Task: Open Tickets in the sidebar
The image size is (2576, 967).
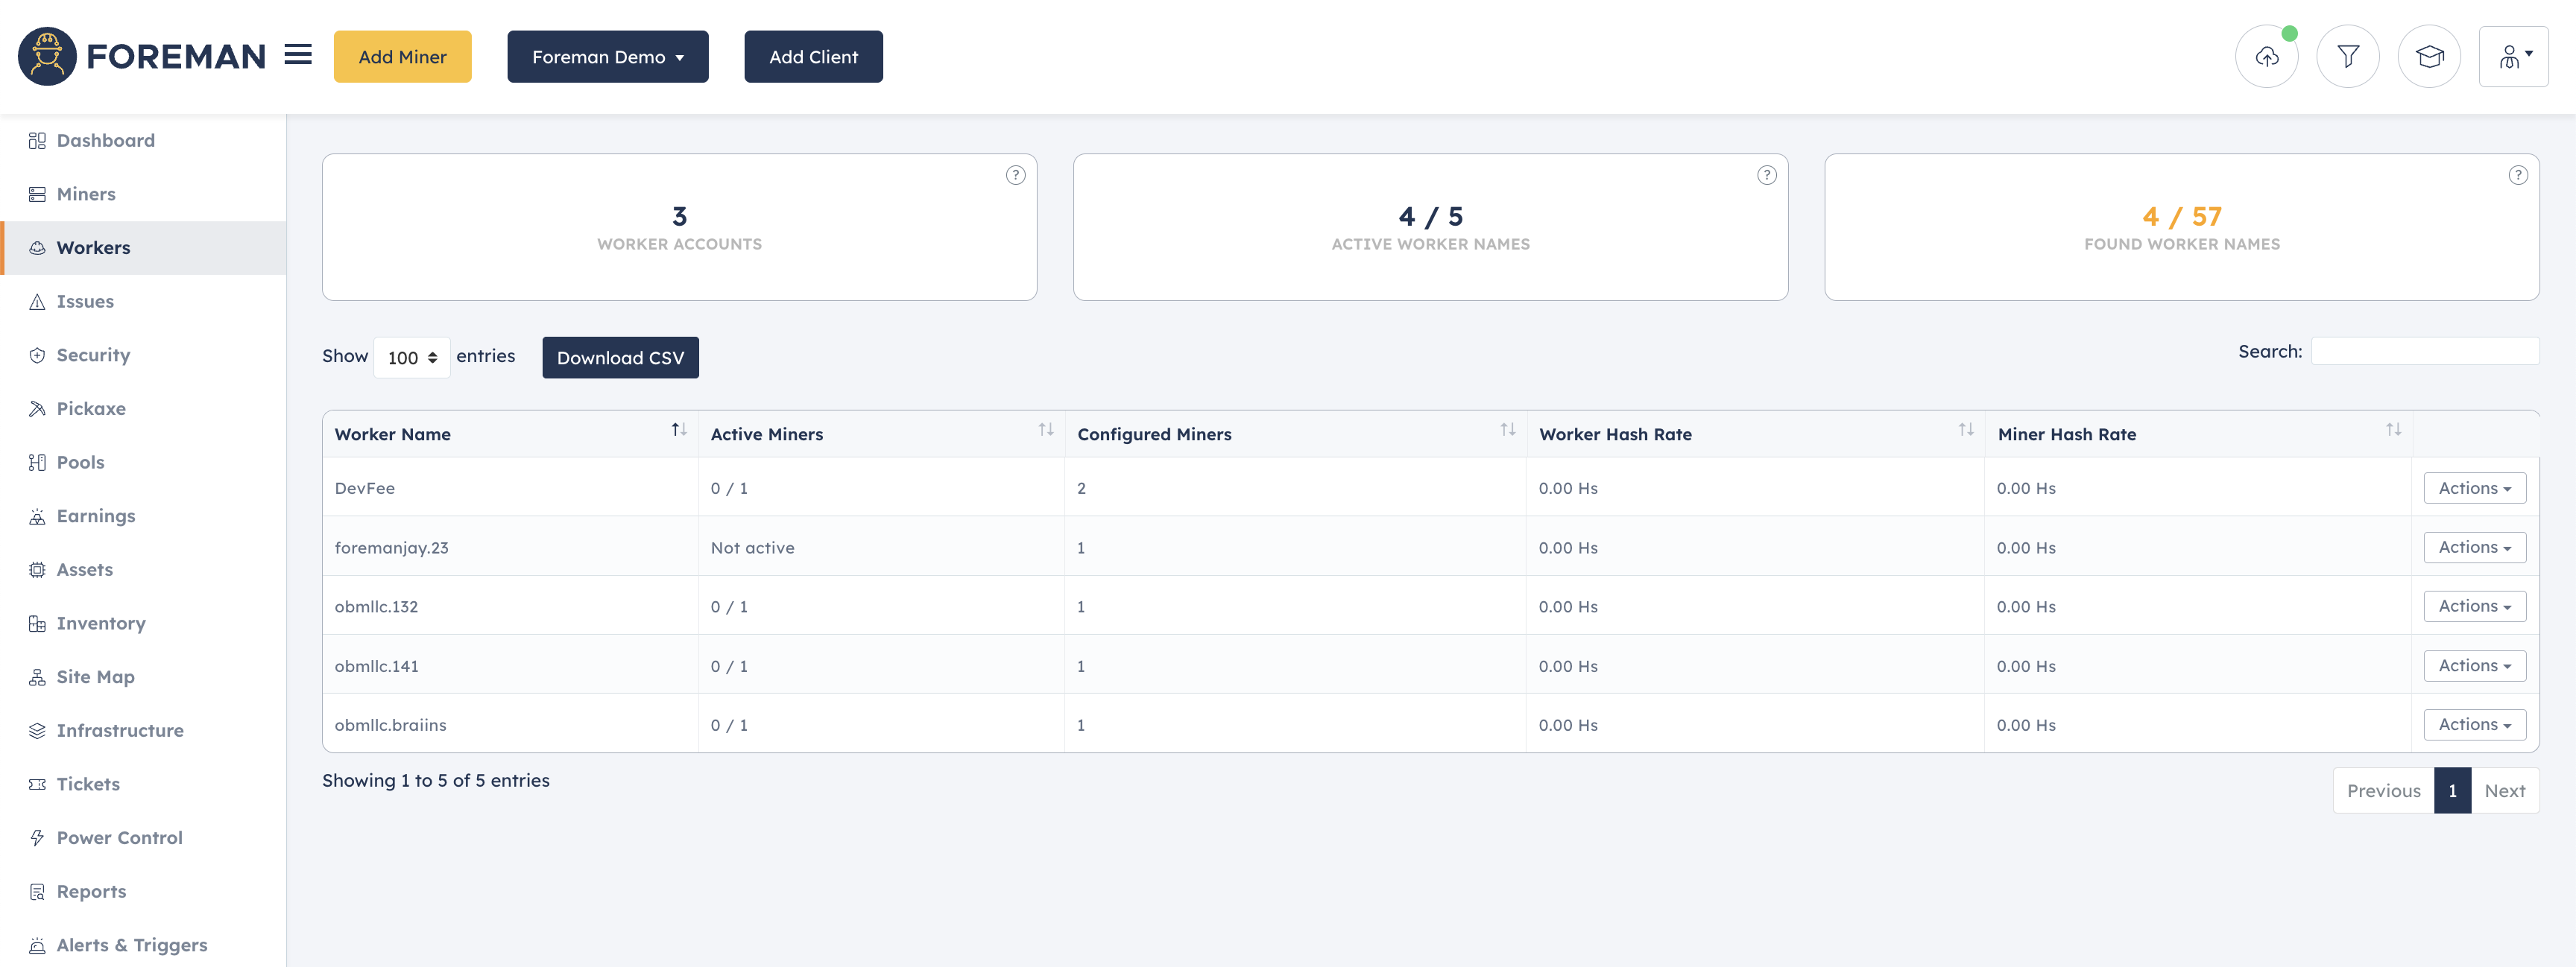Action: [144, 785]
